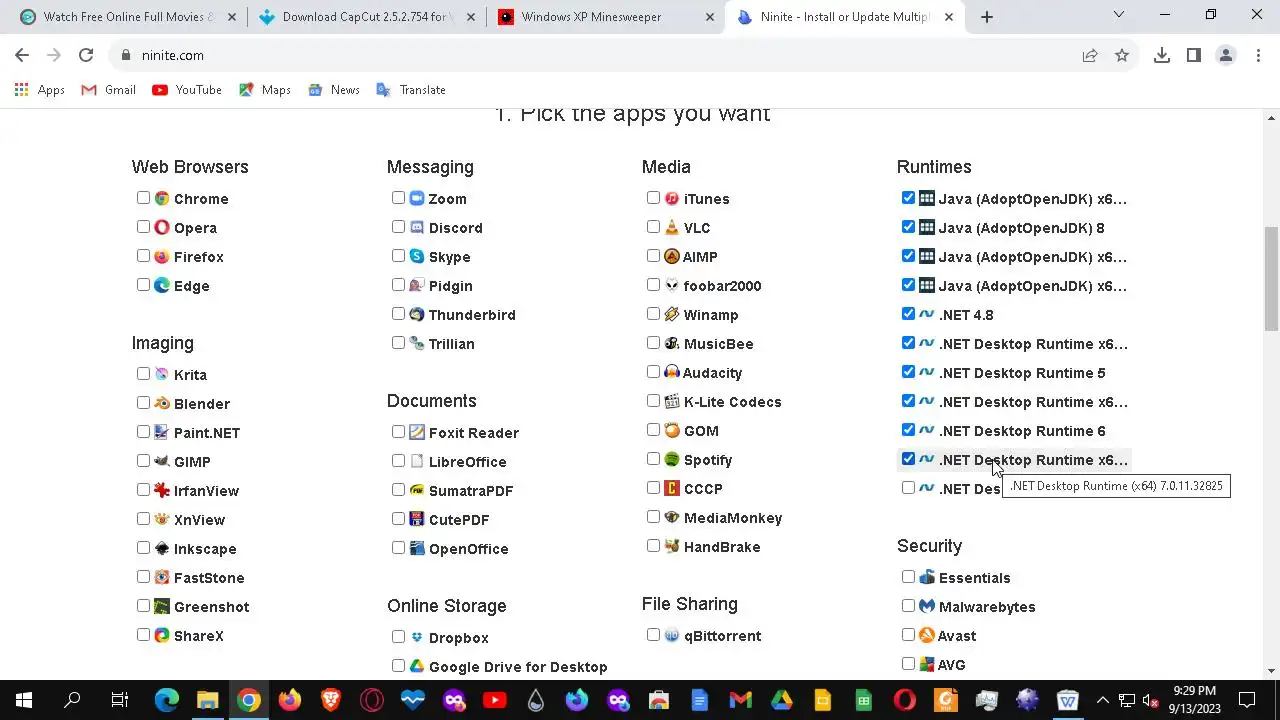Image resolution: width=1280 pixels, height=720 pixels.
Task: Check the VLC checkbox
Action: tap(653, 227)
